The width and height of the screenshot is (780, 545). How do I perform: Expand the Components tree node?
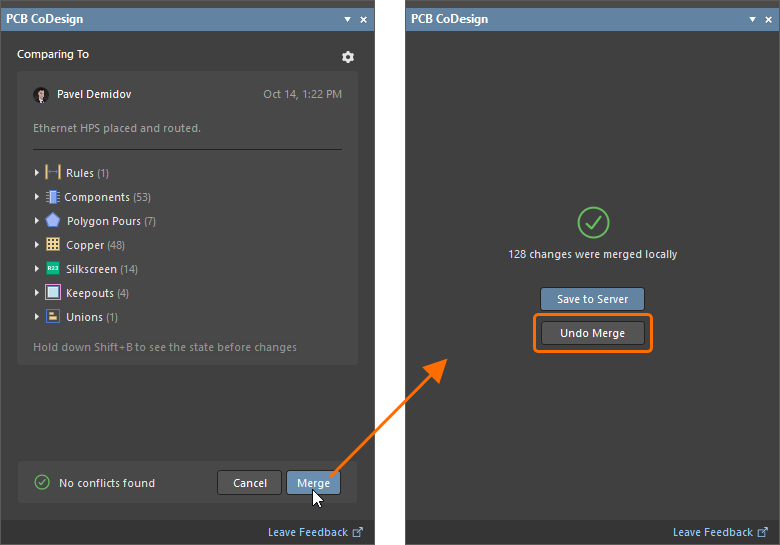[37, 197]
